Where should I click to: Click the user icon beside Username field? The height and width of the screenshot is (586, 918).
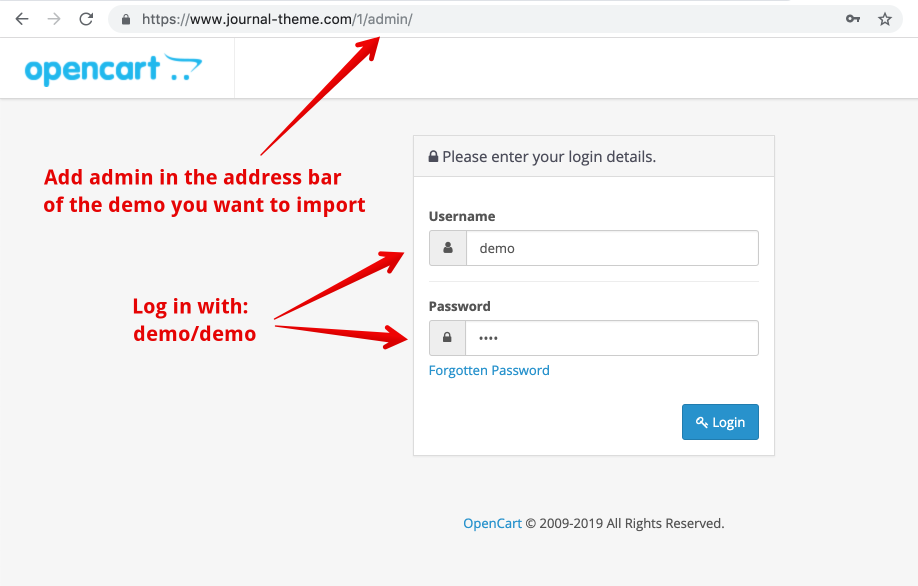(448, 248)
